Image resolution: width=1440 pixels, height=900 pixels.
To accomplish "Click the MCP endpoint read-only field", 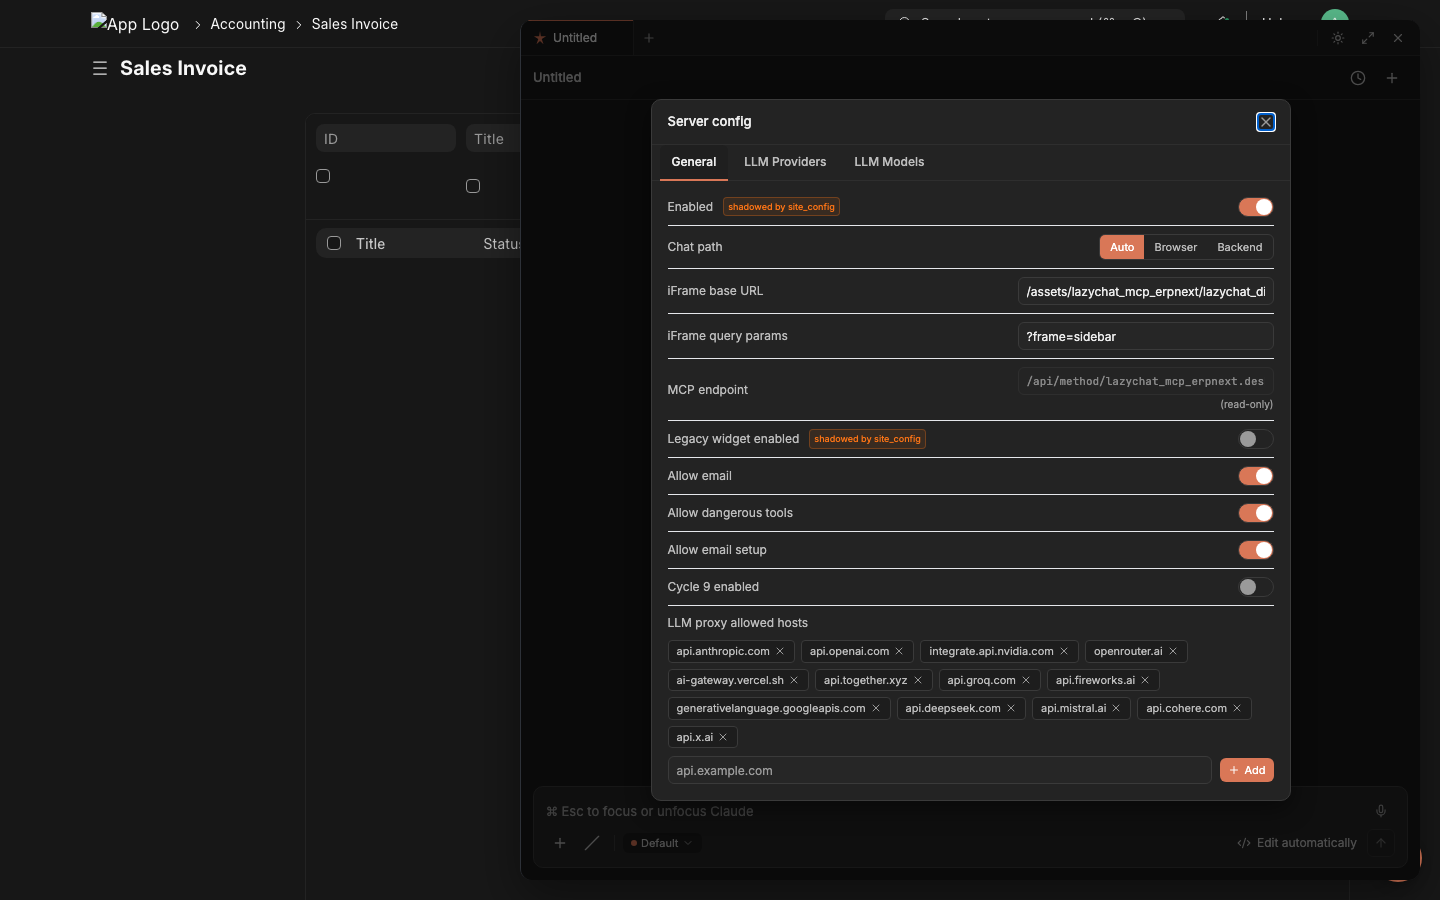I will tap(1146, 381).
